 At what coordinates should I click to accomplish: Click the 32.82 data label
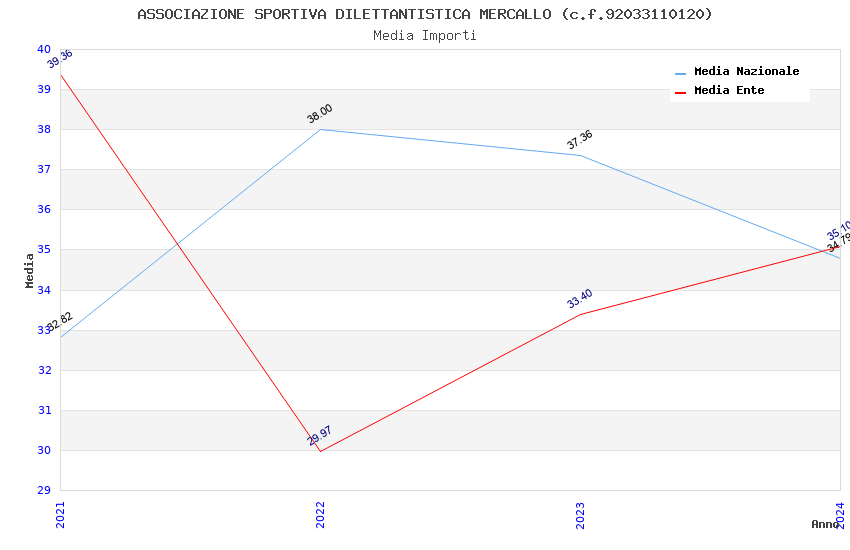click(x=61, y=321)
